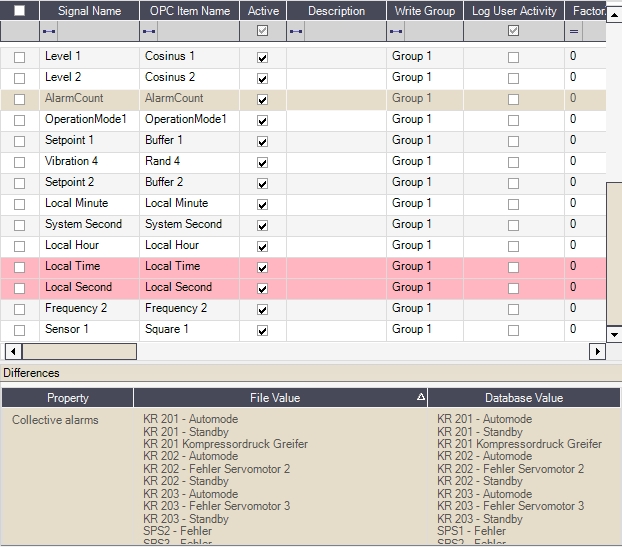Click the horizontal scrollbar right arrow

[597, 352]
